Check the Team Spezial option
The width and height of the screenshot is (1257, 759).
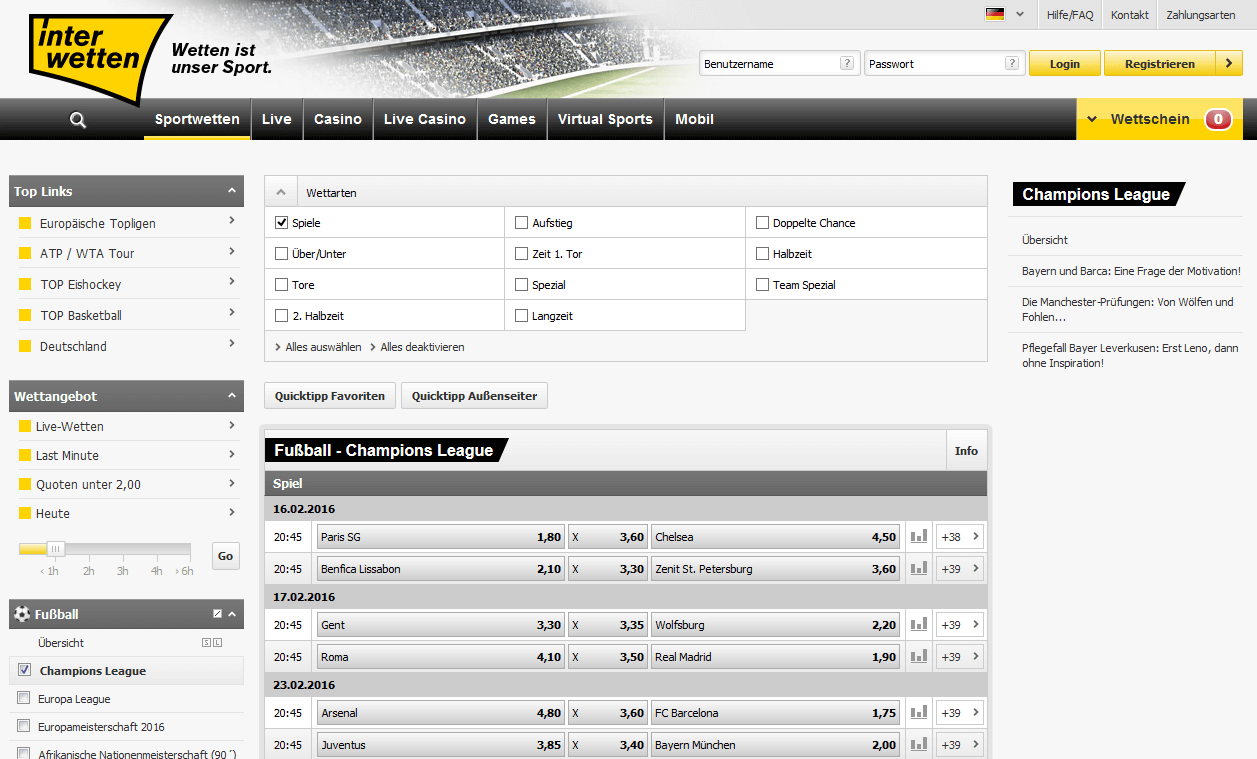762,285
